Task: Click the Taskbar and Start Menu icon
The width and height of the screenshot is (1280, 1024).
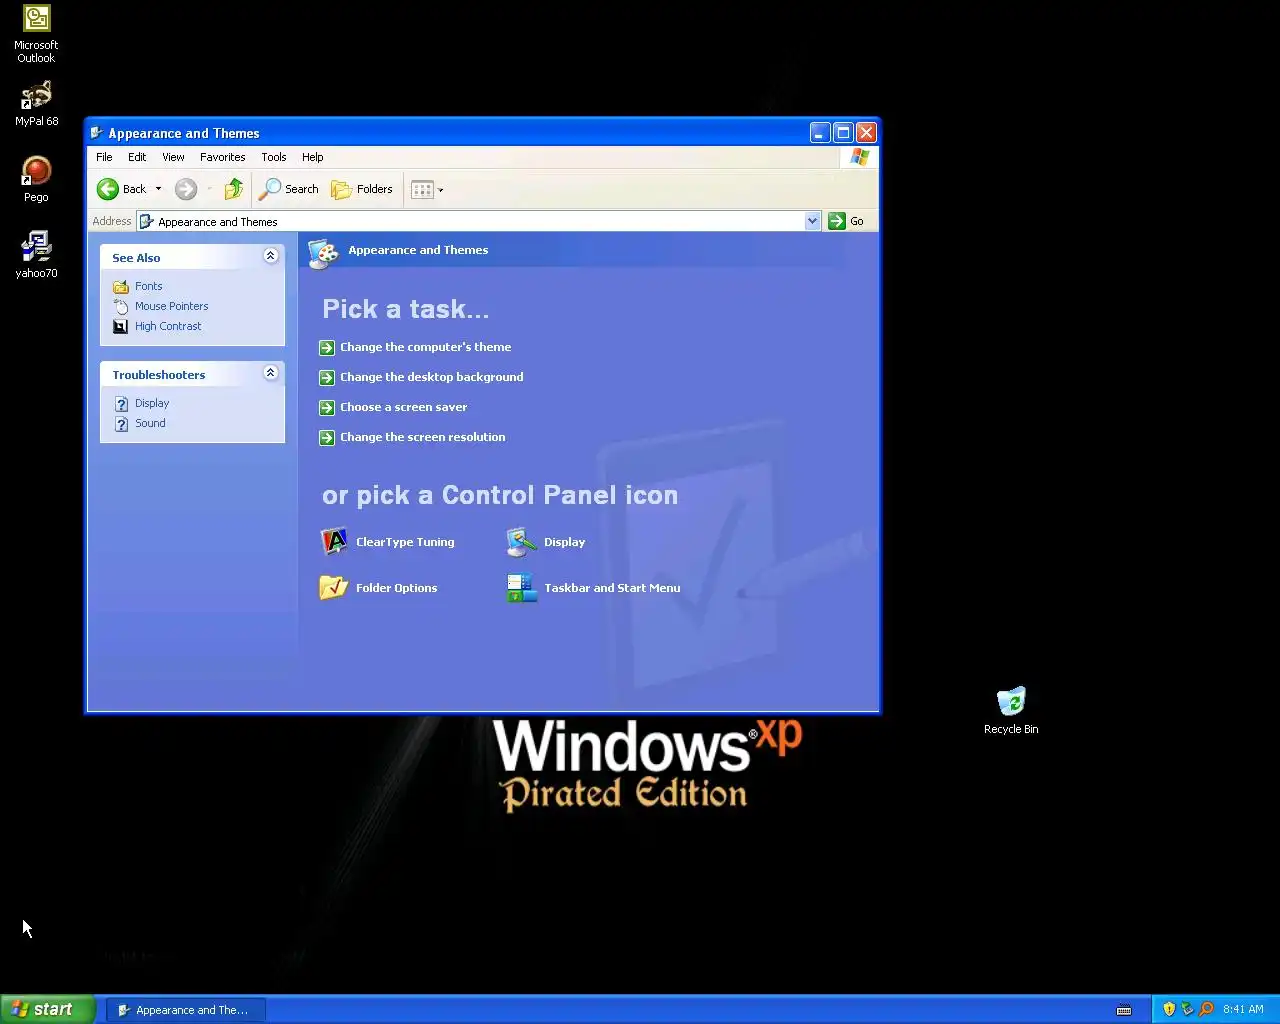Action: [521, 588]
